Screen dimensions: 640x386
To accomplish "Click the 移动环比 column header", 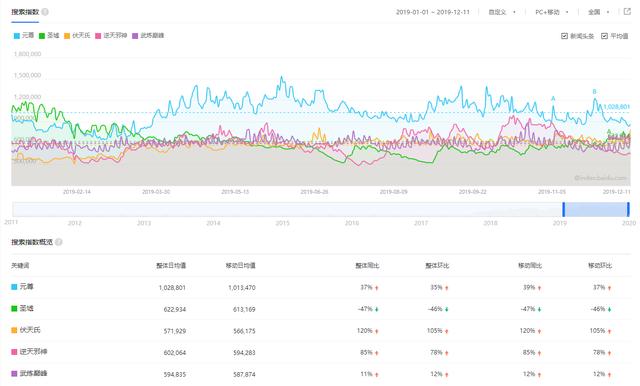I will point(600,266).
